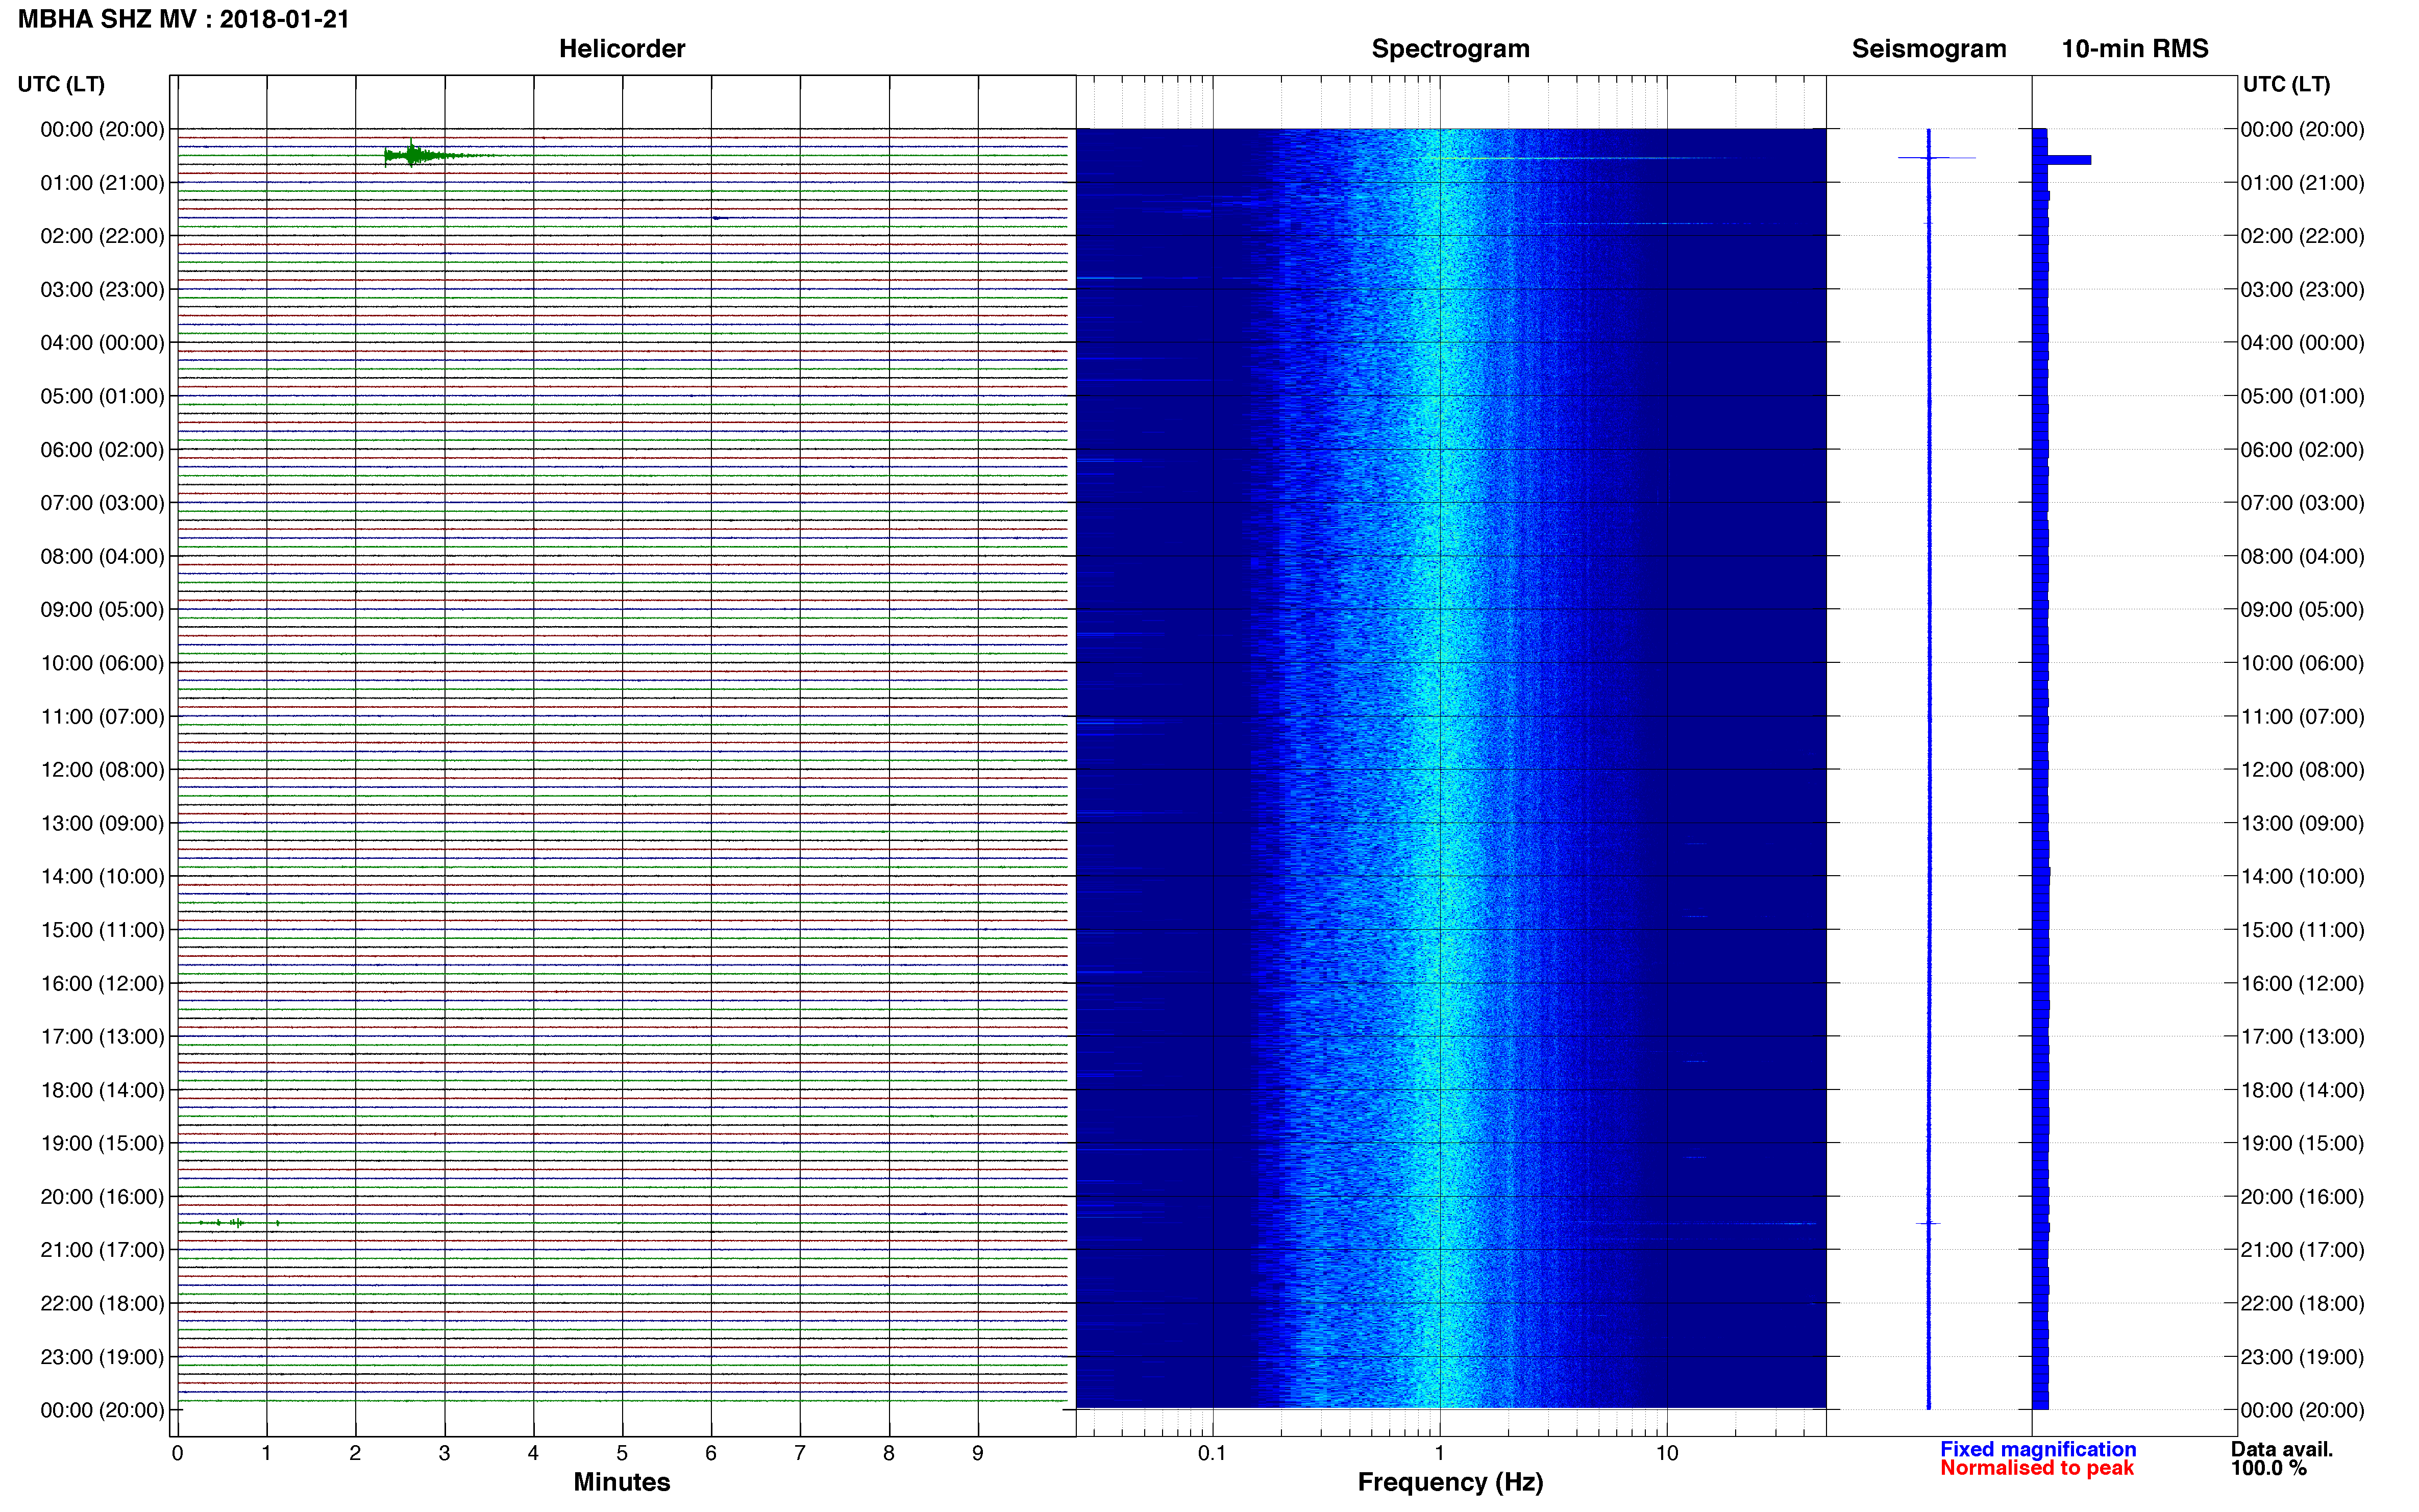Screen dimensions: 2419x1512
Task: Click the 'Data avail. 100.0 %' text
Action: (x=2281, y=1458)
